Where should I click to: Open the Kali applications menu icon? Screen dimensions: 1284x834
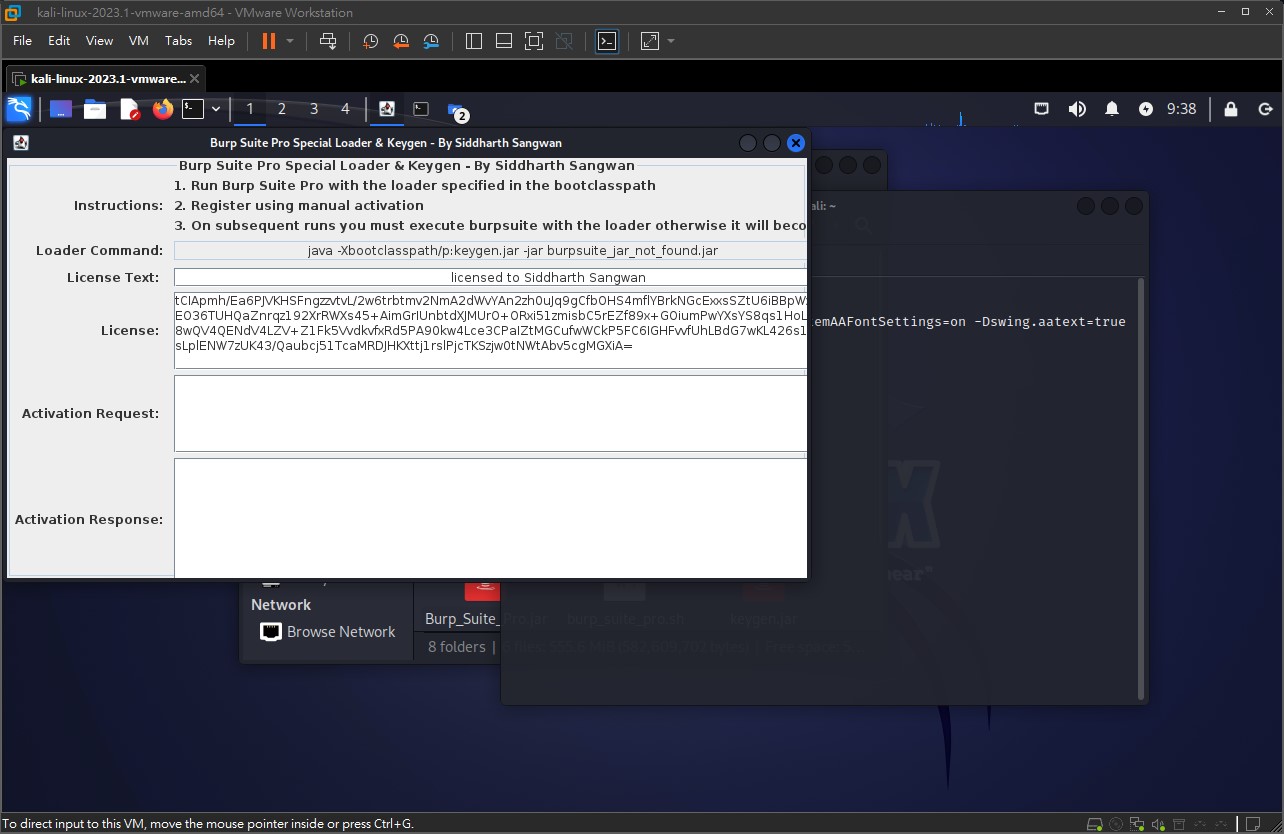[x=19, y=109]
